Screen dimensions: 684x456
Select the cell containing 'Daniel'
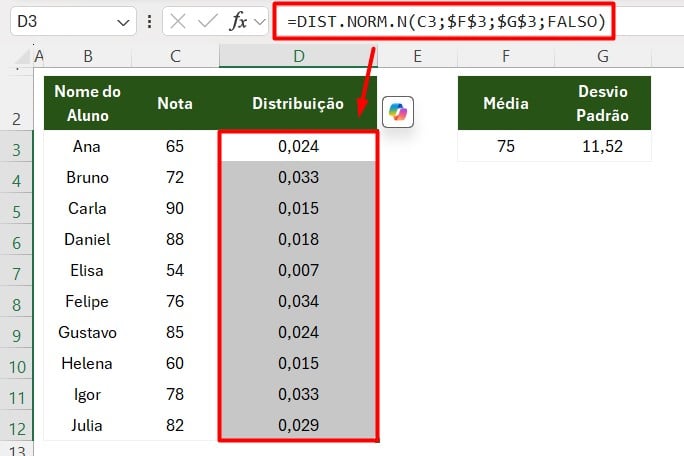88,239
